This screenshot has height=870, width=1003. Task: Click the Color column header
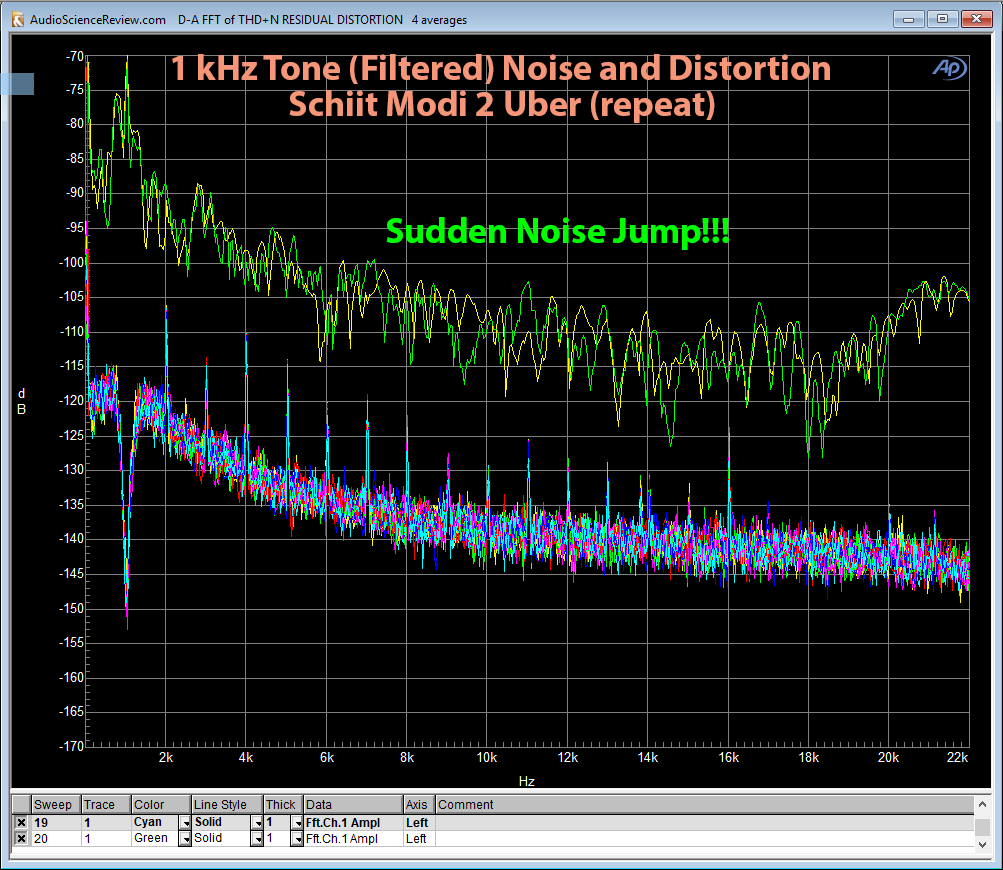pyautogui.click(x=161, y=805)
